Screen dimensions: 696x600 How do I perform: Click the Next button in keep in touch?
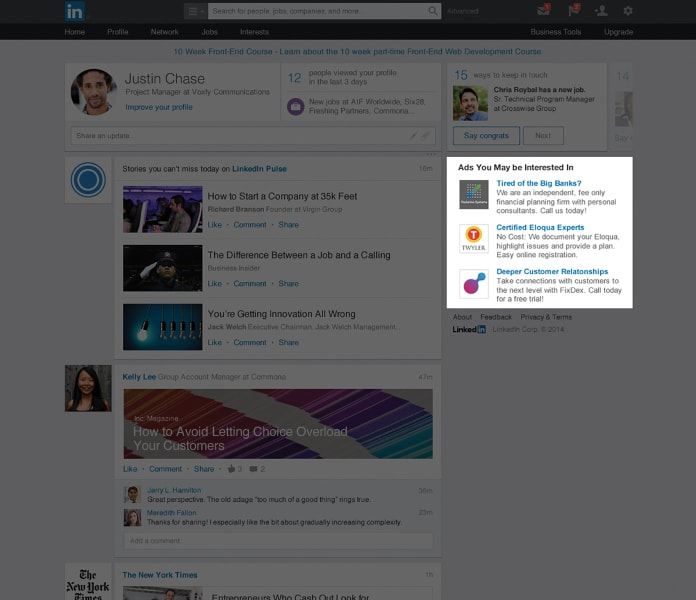(543, 136)
